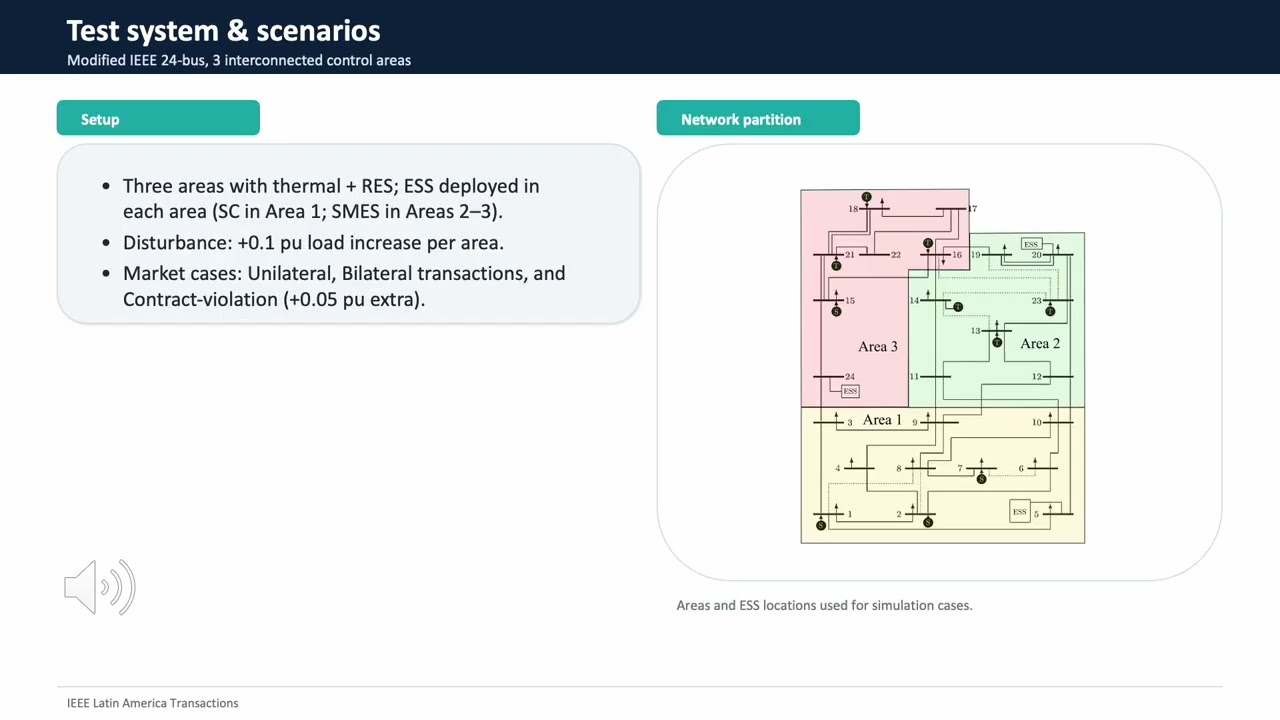1280x720 pixels.
Task: Click the ESS box beside bus 20
Action: pyautogui.click(x=1031, y=244)
